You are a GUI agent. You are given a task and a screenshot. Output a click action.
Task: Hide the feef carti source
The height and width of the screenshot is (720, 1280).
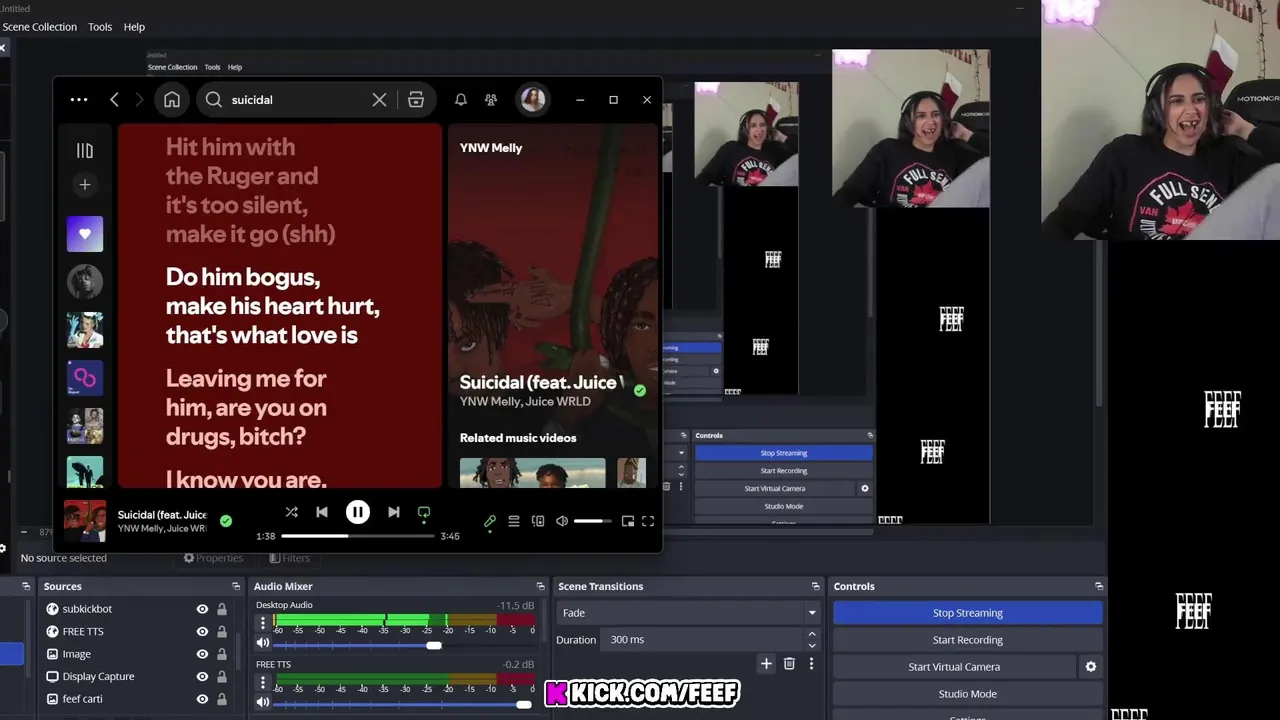(202, 699)
